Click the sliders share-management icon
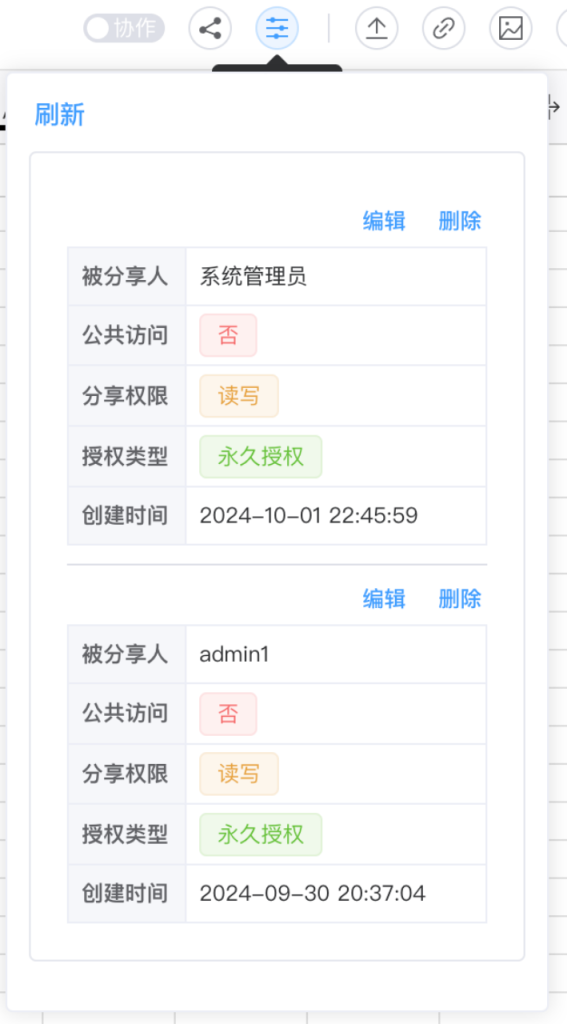567x1024 pixels. coord(277,29)
